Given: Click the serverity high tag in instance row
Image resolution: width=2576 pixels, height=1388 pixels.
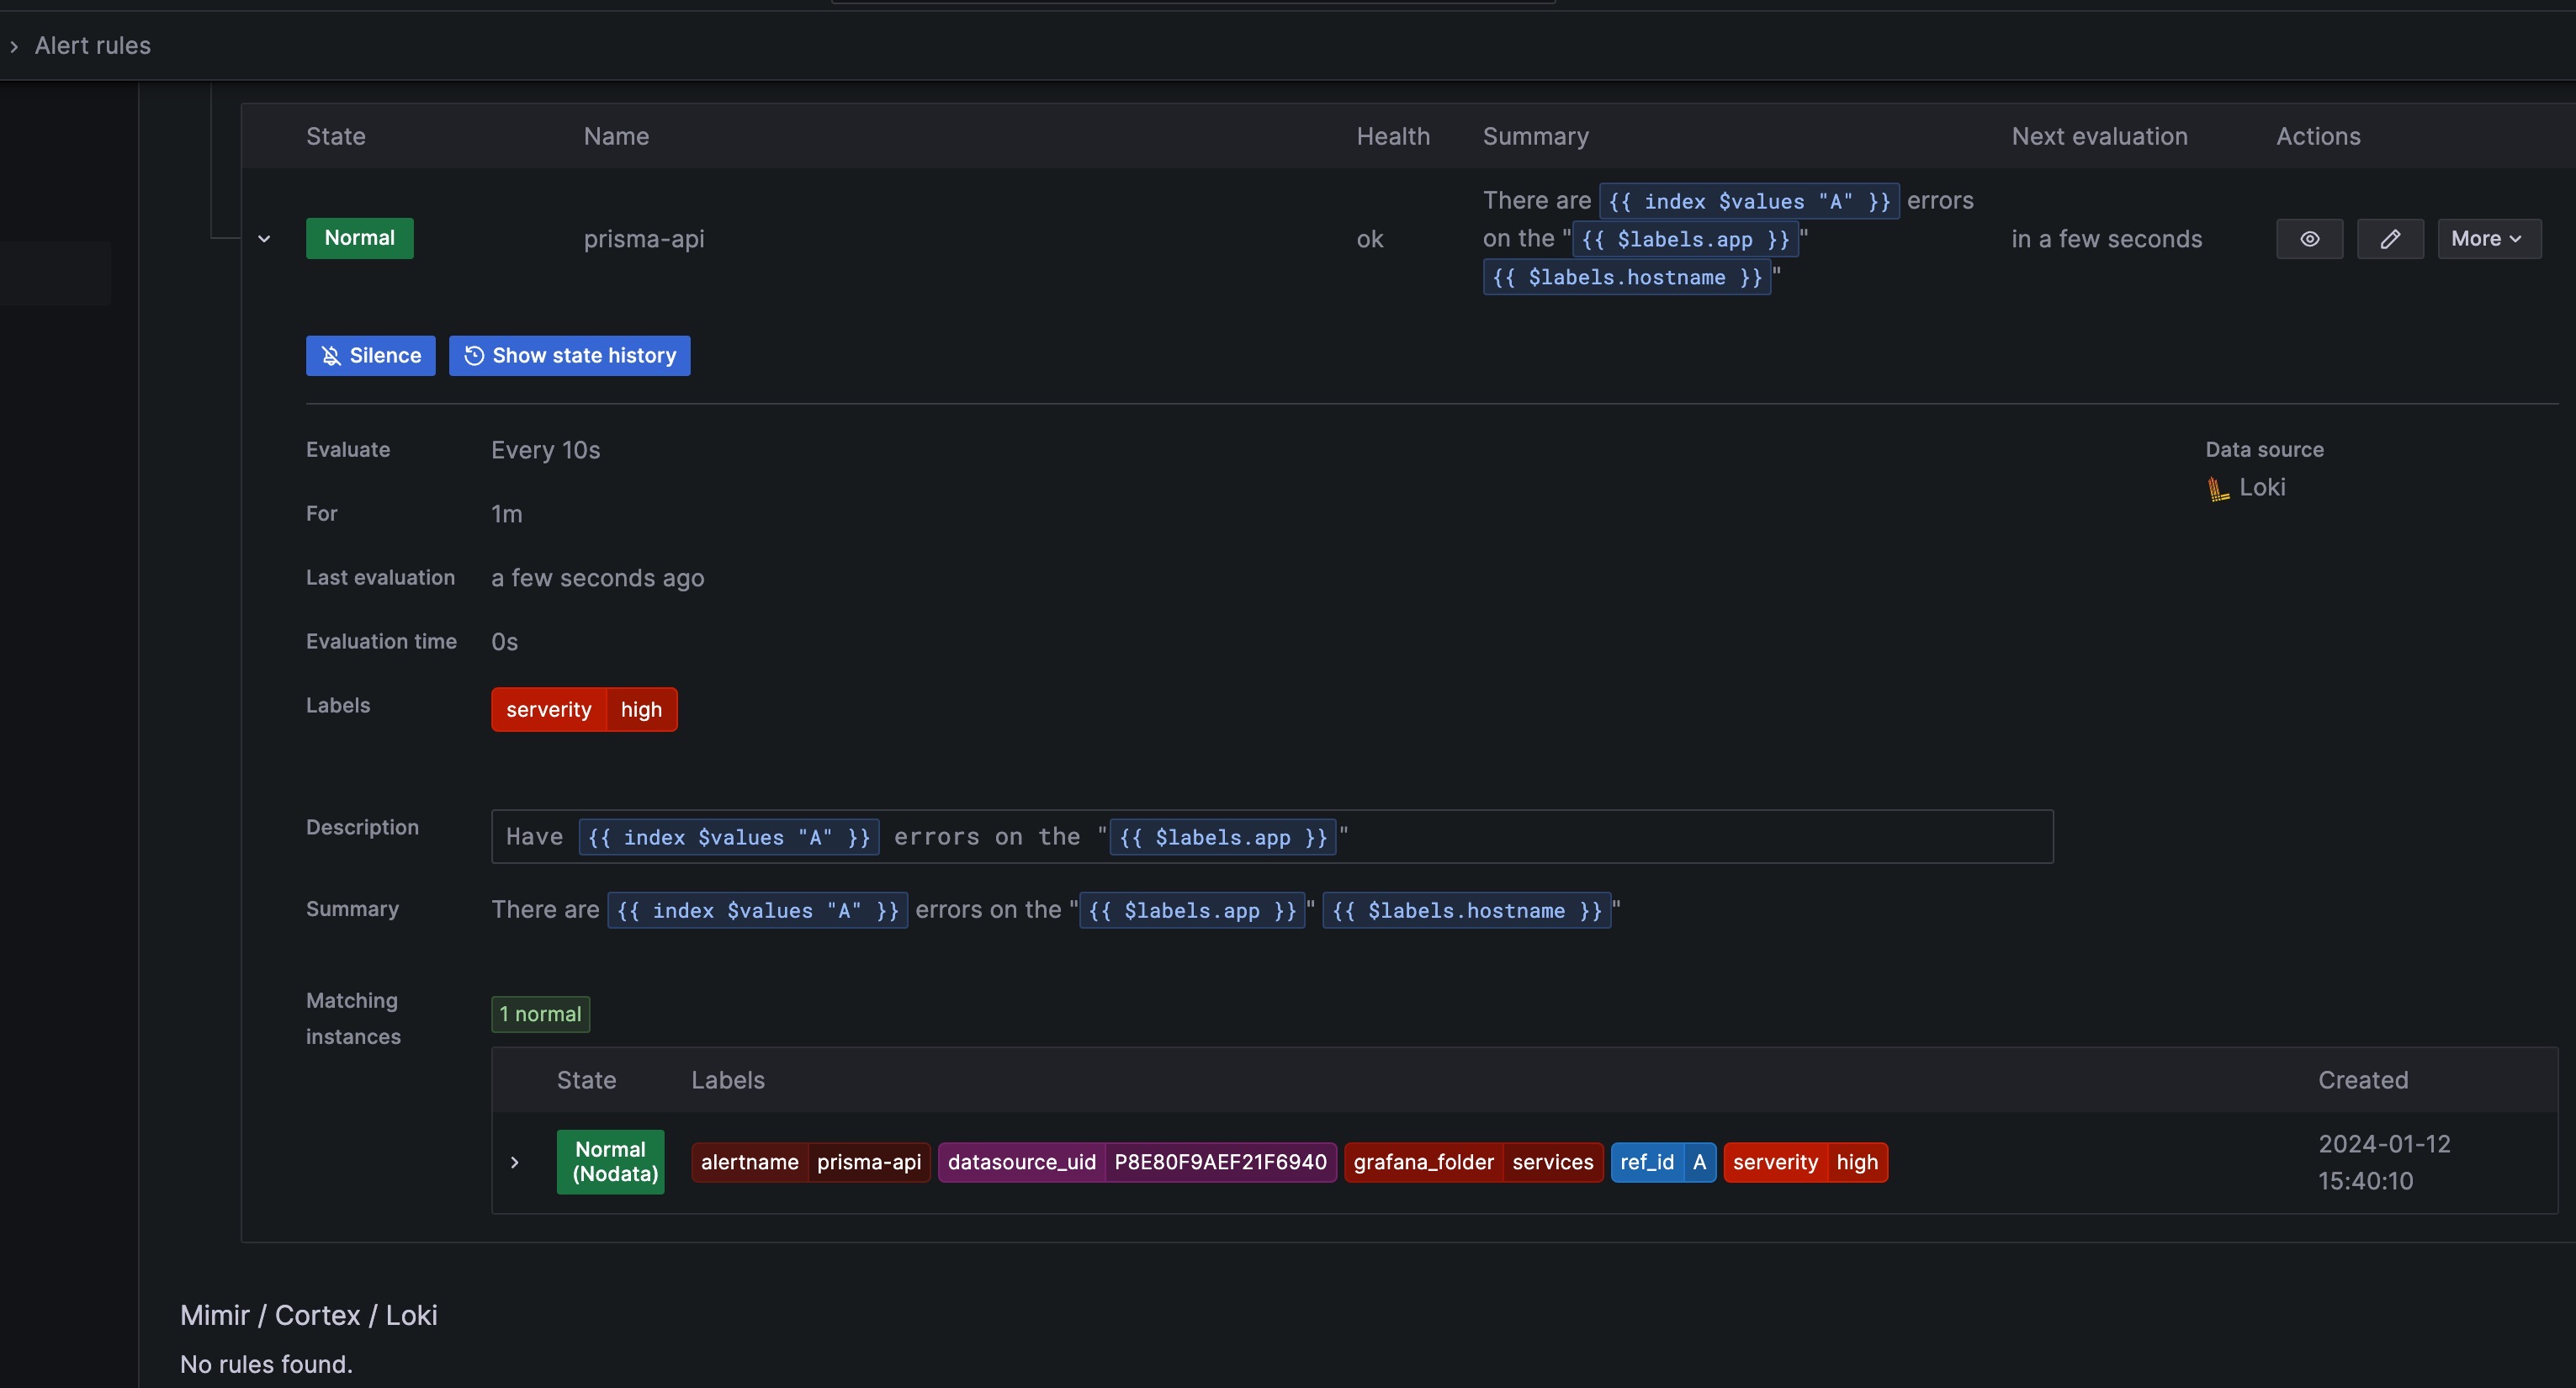Looking at the screenshot, I should 1805,1162.
